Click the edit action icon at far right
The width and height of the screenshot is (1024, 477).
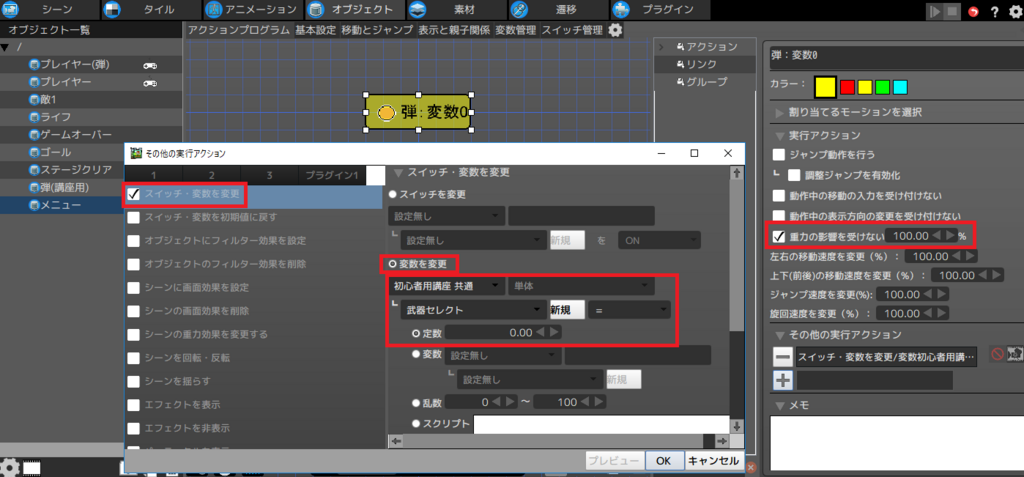coord(1015,354)
